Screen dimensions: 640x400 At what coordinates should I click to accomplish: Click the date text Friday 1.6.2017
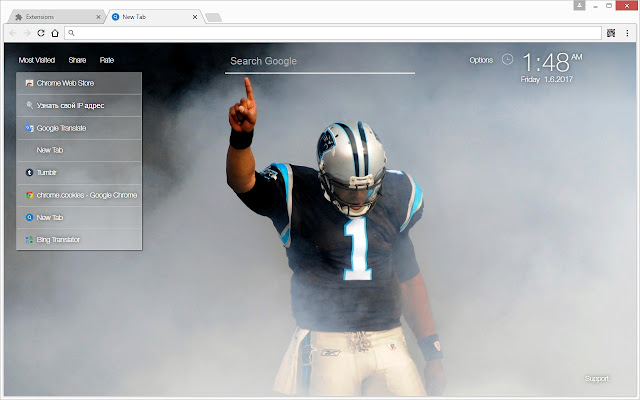[547, 79]
